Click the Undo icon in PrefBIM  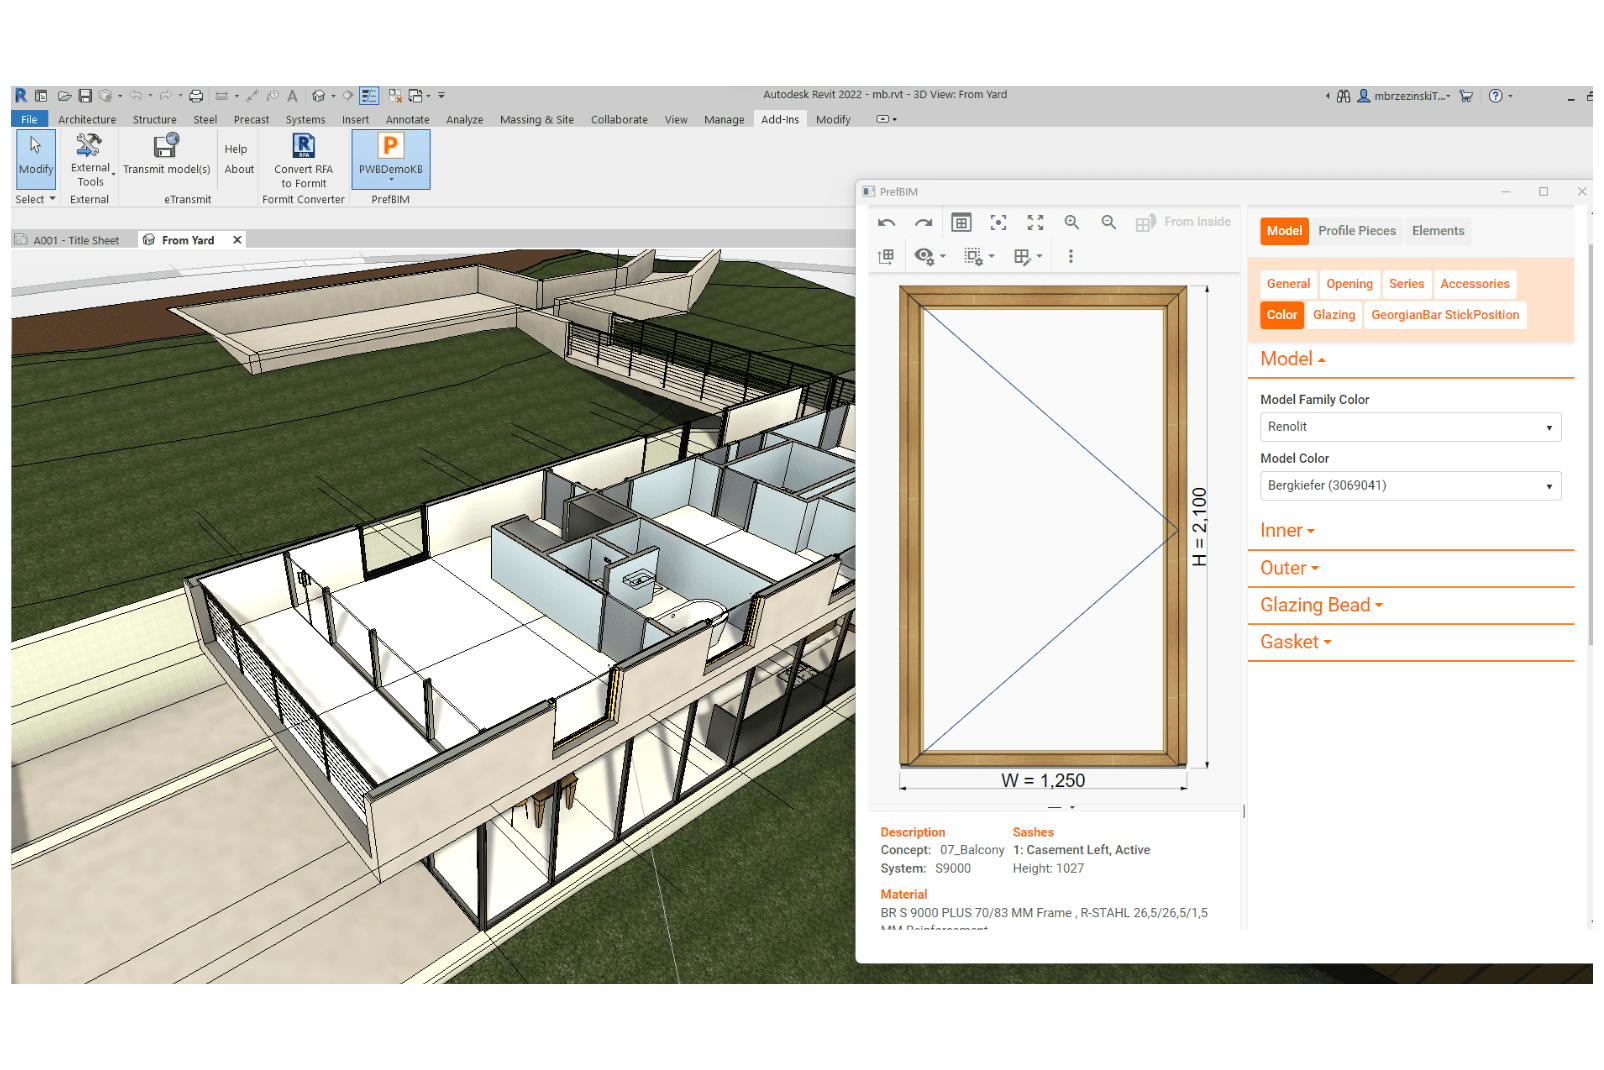(x=886, y=223)
